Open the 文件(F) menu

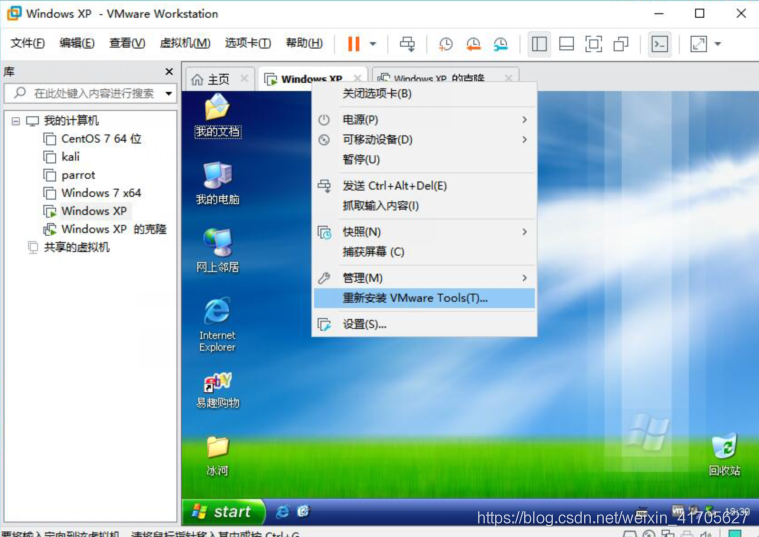click(x=28, y=43)
